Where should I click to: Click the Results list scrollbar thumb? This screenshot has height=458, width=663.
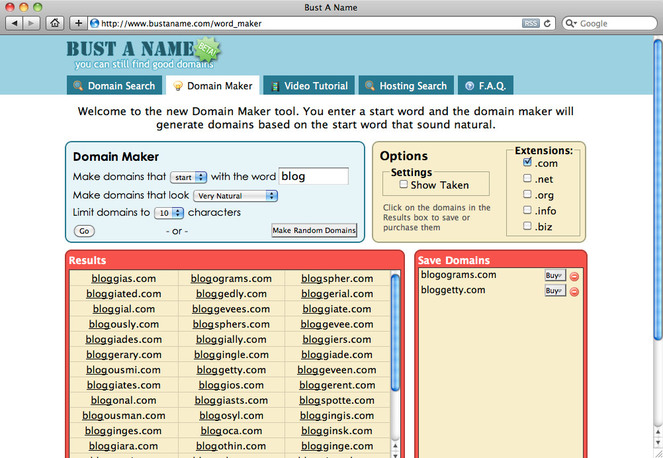click(395, 332)
